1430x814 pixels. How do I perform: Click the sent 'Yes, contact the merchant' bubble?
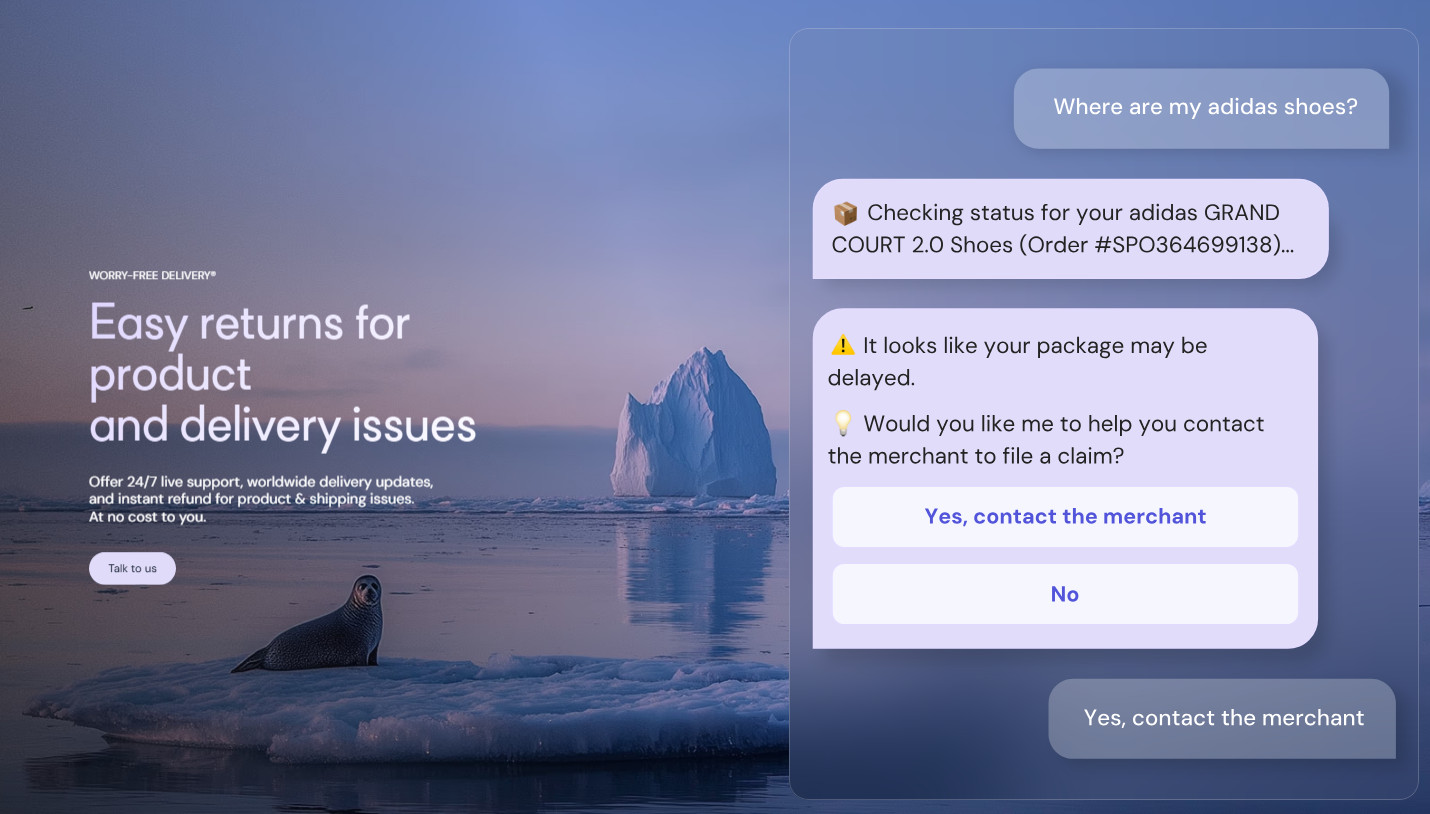coord(1222,718)
